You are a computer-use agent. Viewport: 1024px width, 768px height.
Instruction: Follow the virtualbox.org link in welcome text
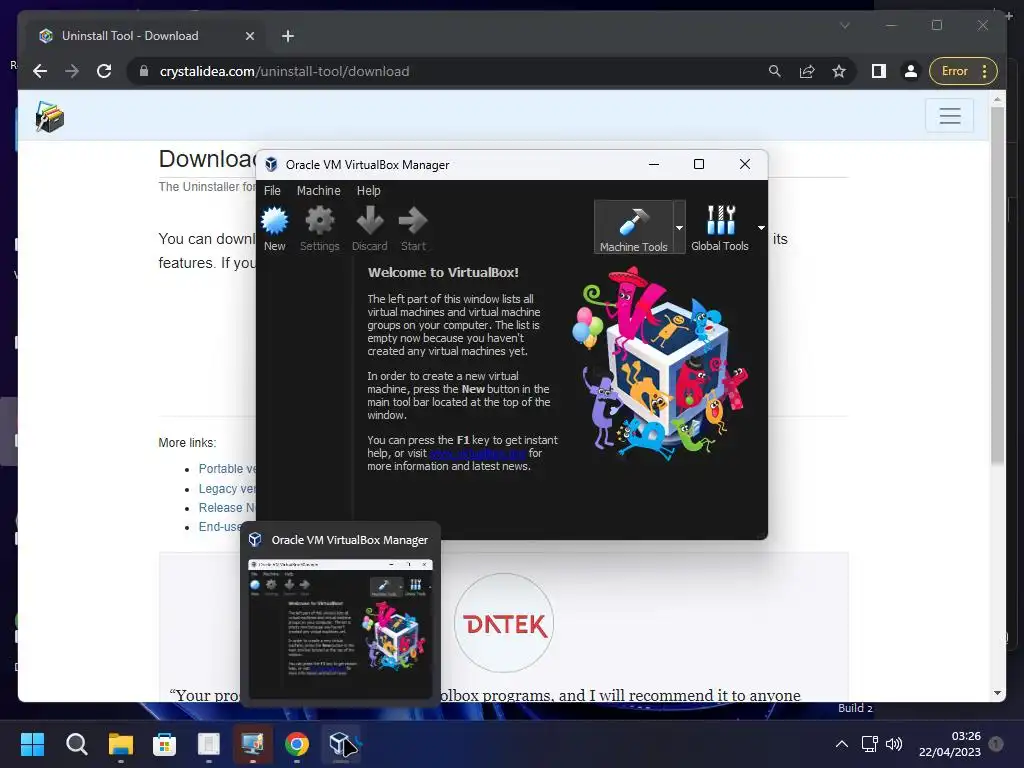478,453
